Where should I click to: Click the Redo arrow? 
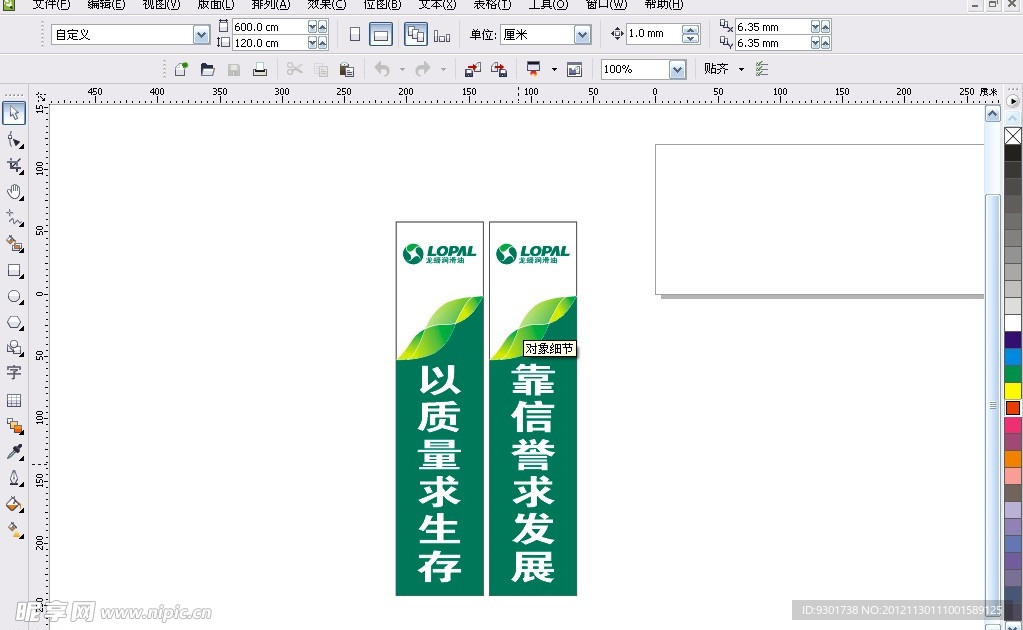[x=423, y=69]
